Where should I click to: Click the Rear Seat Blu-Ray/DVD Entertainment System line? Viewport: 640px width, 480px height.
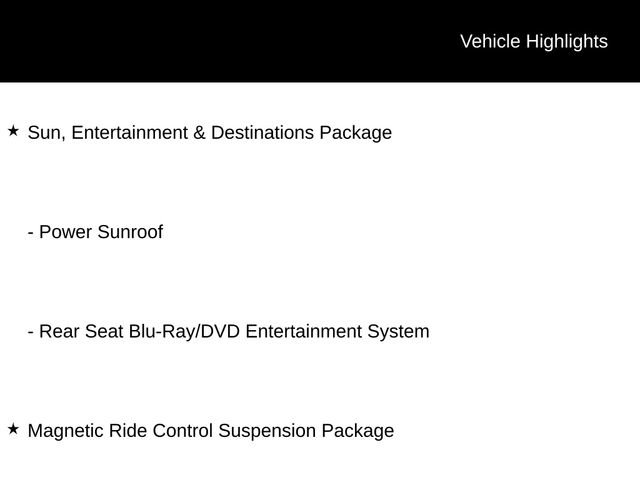click(228, 331)
